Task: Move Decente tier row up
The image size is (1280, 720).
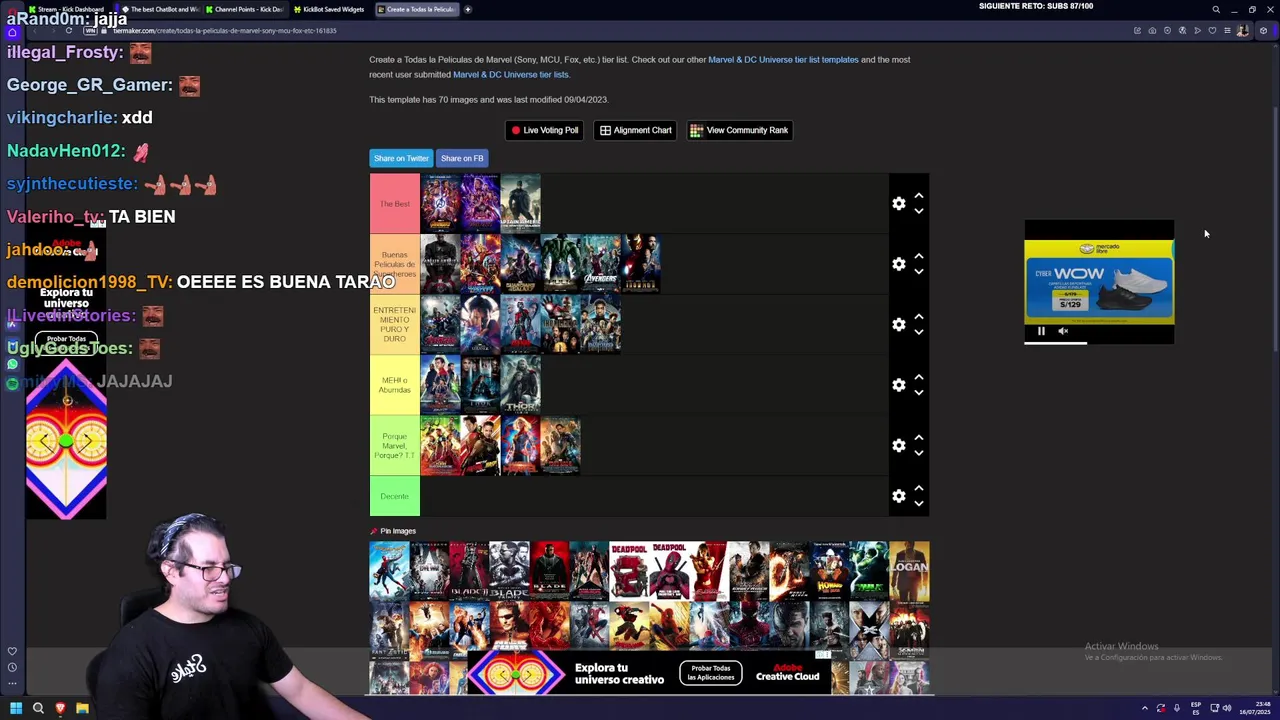Action: 918,489
